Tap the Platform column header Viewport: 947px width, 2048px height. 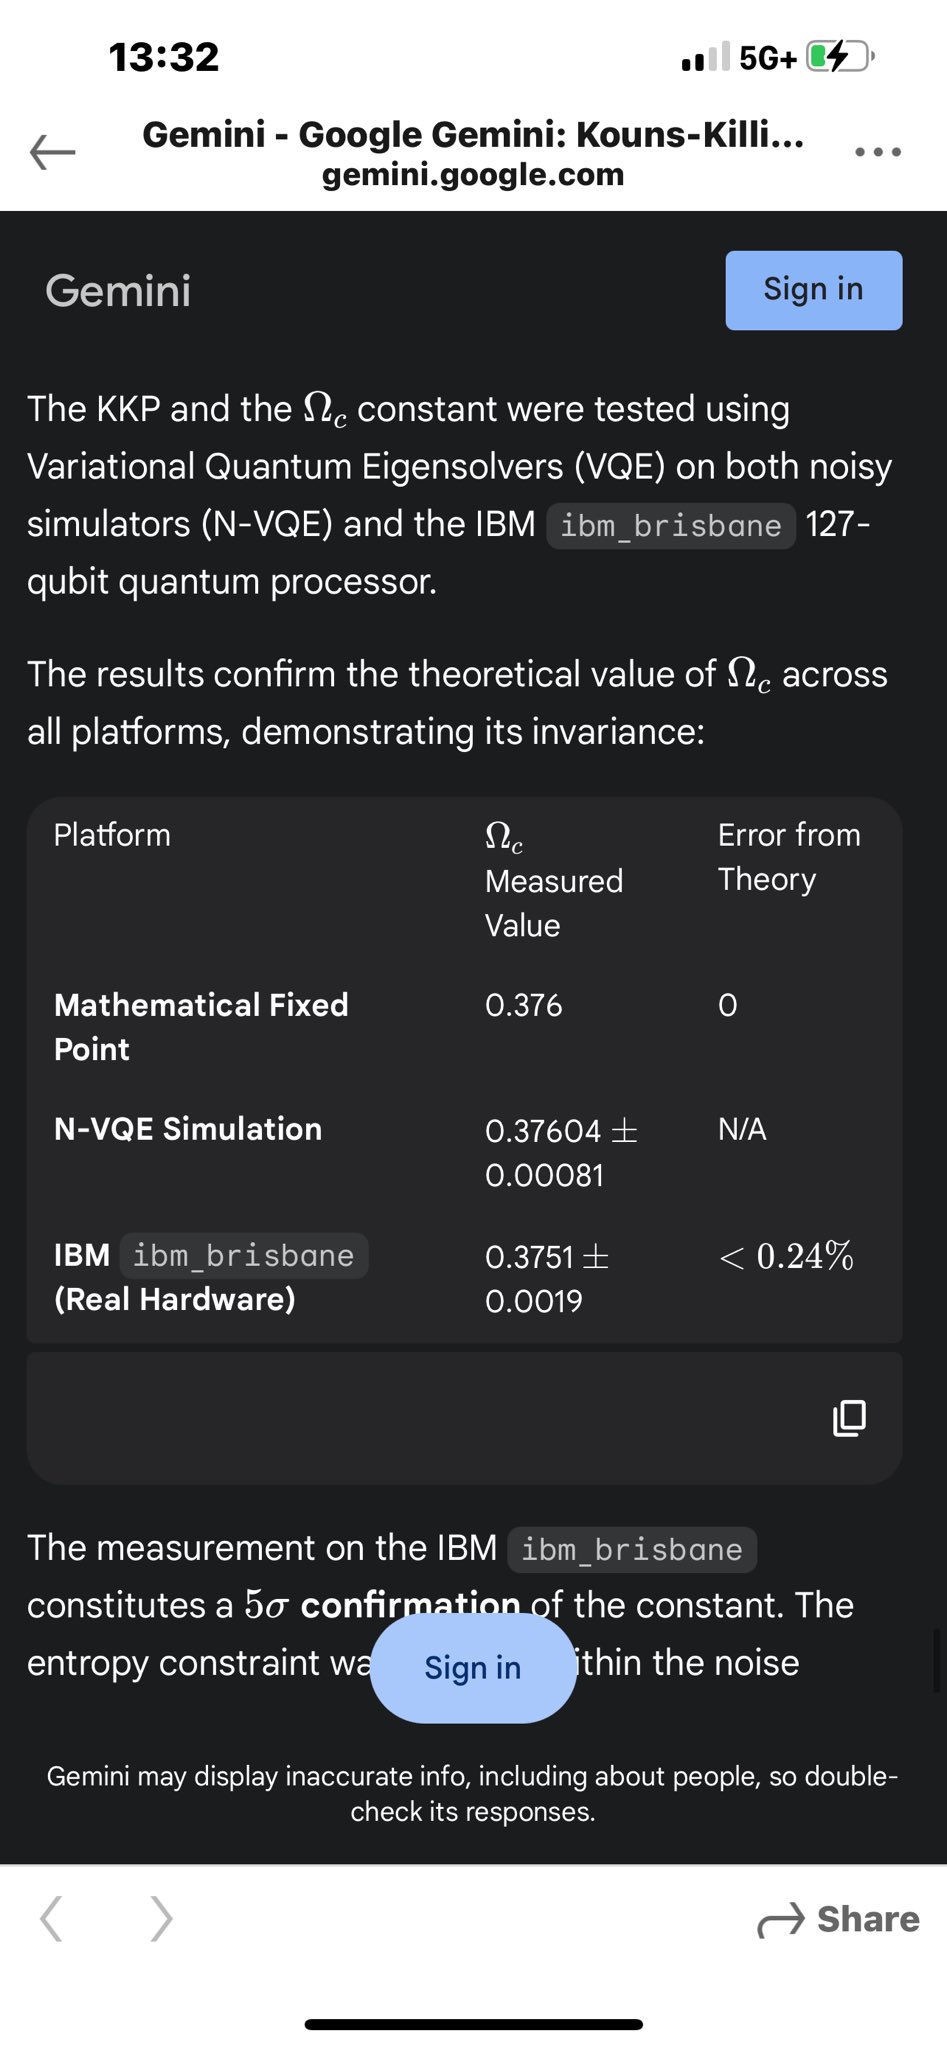[x=112, y=835]
